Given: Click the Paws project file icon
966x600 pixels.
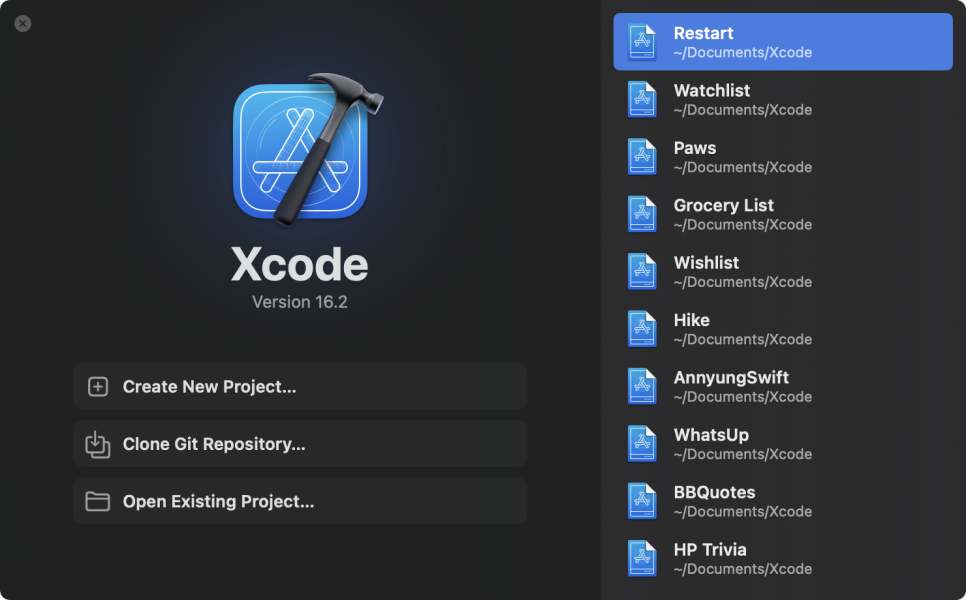Looking at the screenshot, I should point(642,156).
